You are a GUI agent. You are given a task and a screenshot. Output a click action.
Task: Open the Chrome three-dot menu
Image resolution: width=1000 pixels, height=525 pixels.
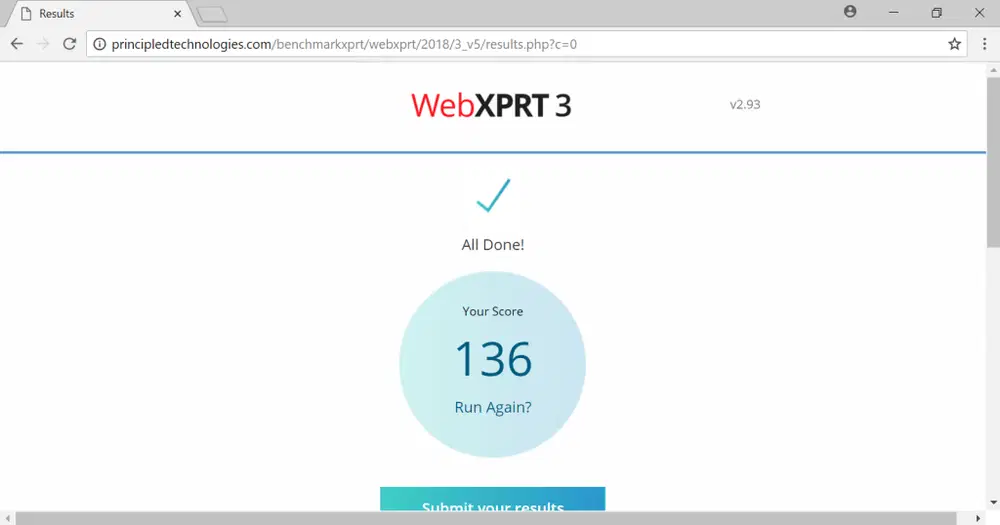(x=984, y=44)
